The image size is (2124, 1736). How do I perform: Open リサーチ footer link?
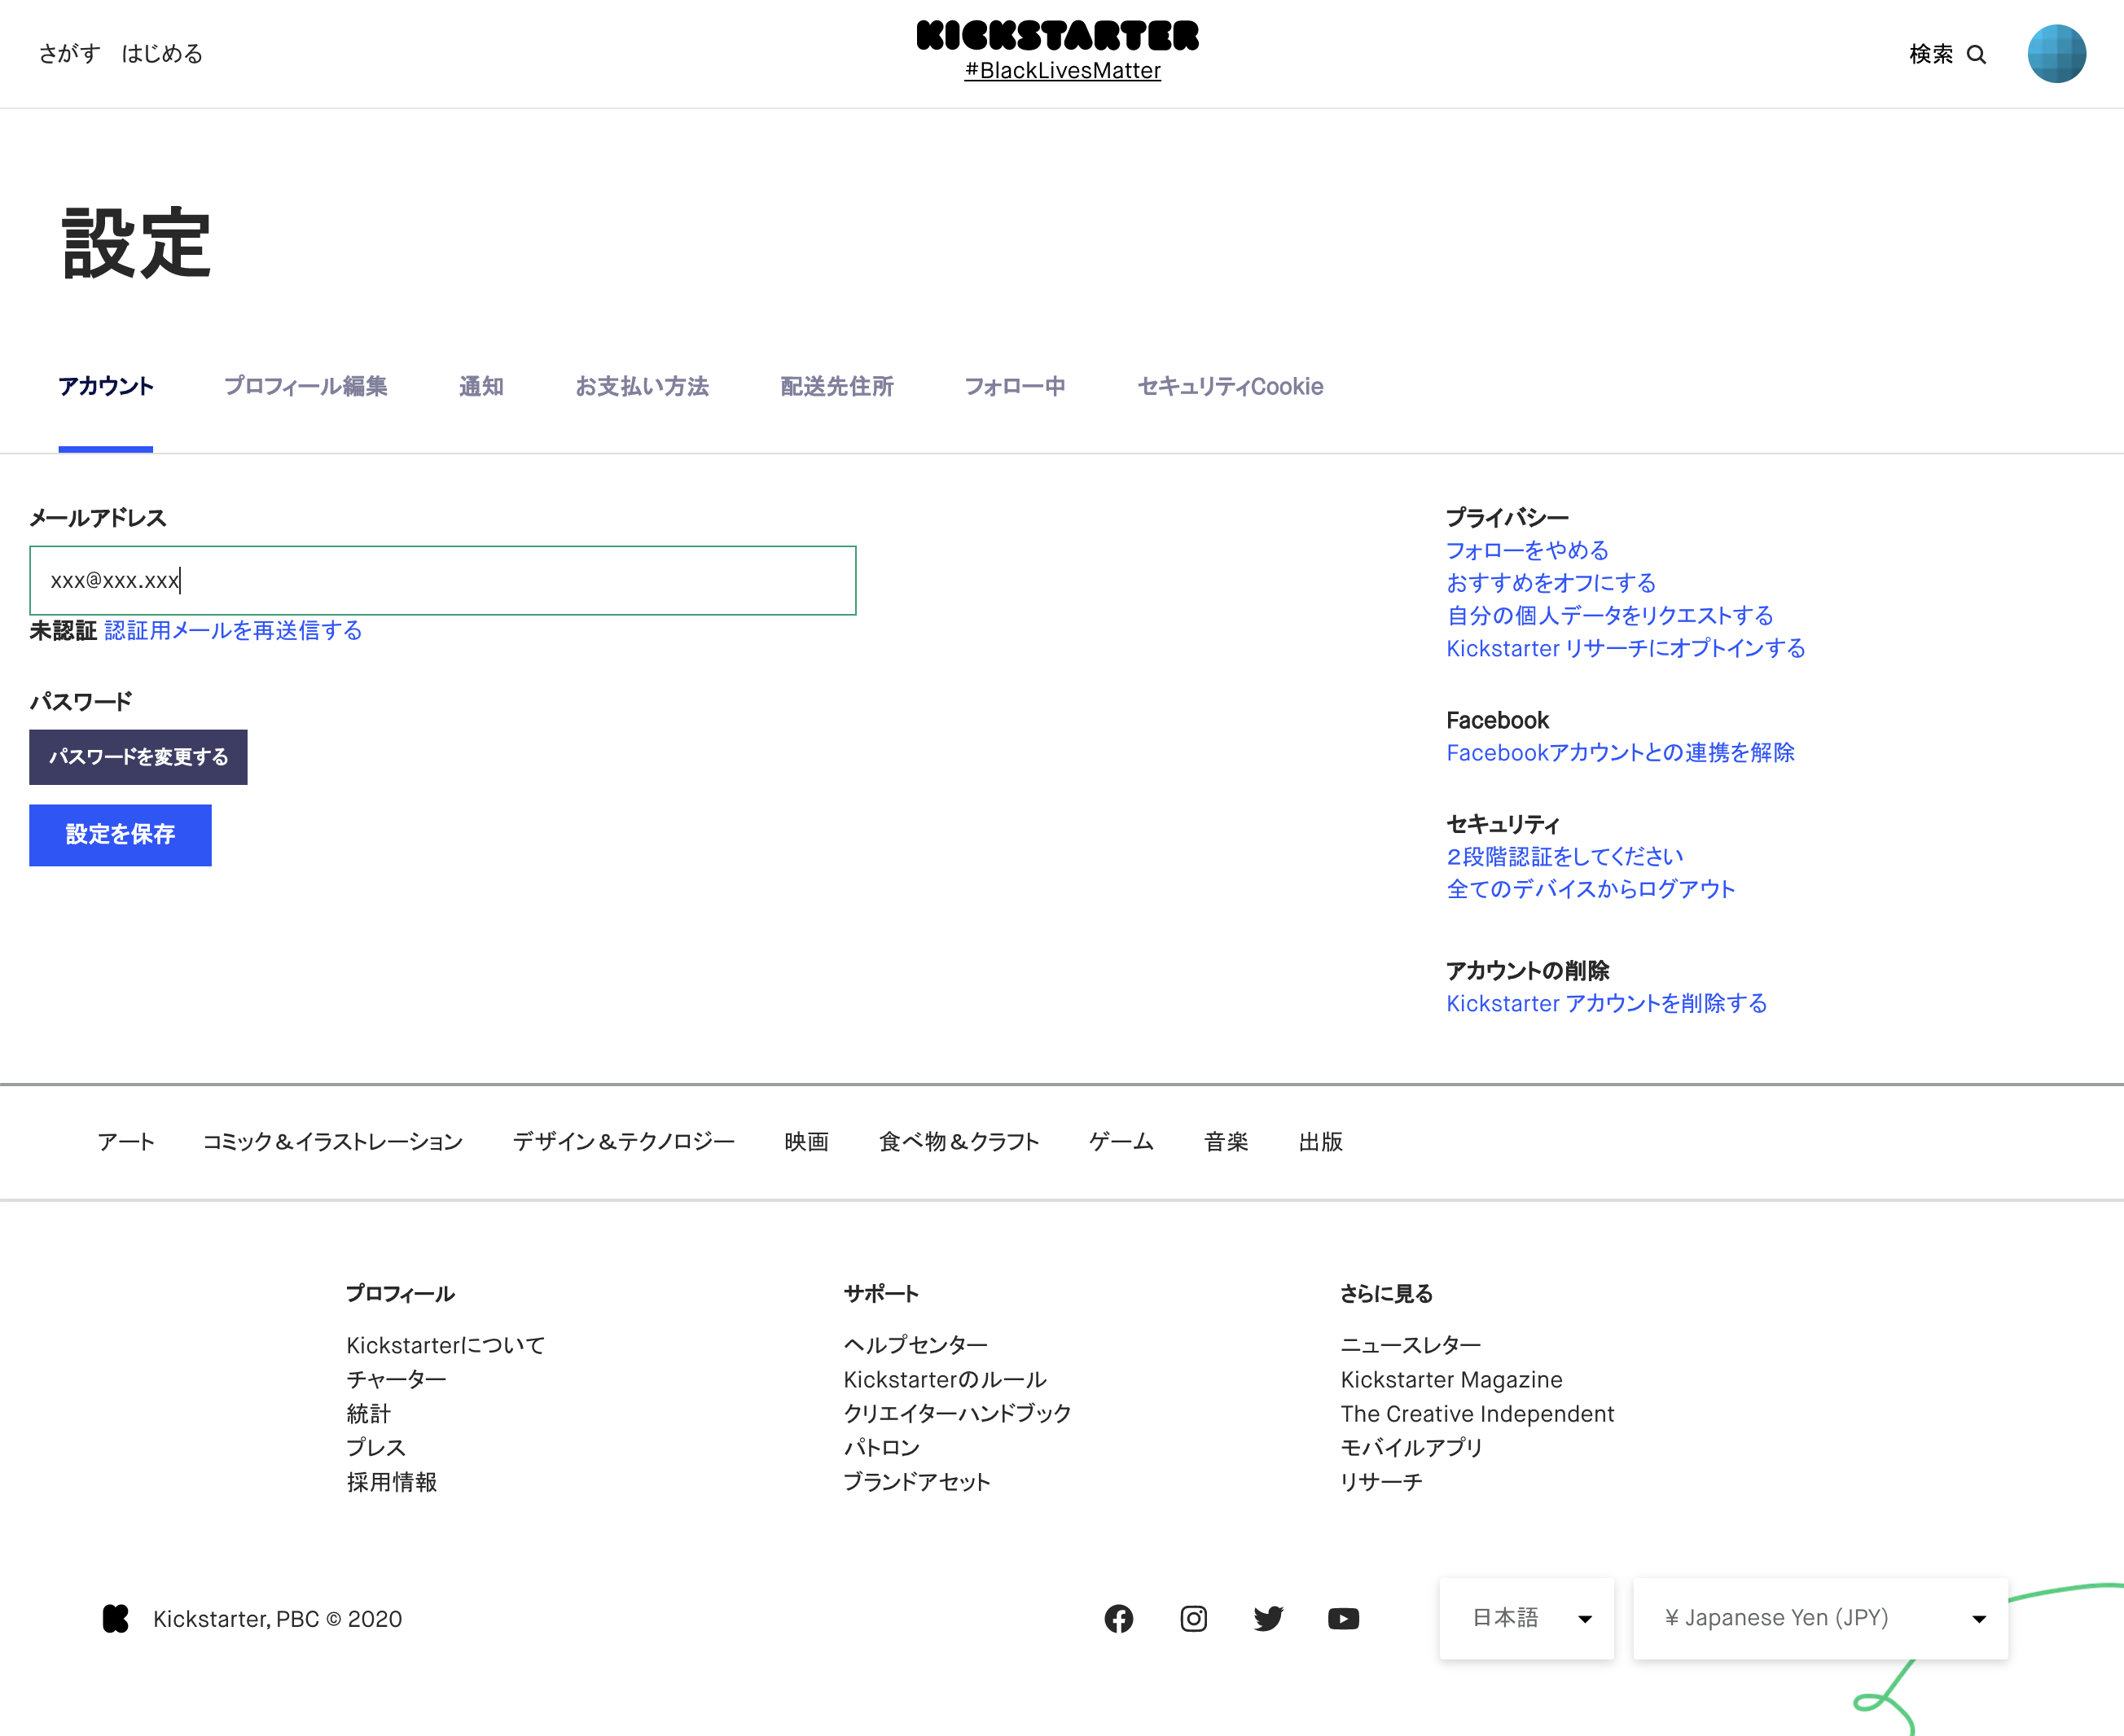[x=1381, y=1482]
